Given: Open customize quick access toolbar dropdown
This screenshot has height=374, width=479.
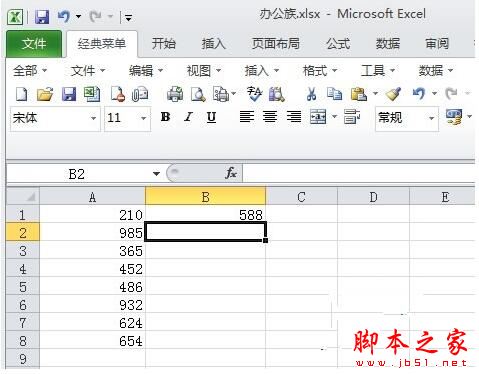Looking at the screenshot, I should point(128,17).
